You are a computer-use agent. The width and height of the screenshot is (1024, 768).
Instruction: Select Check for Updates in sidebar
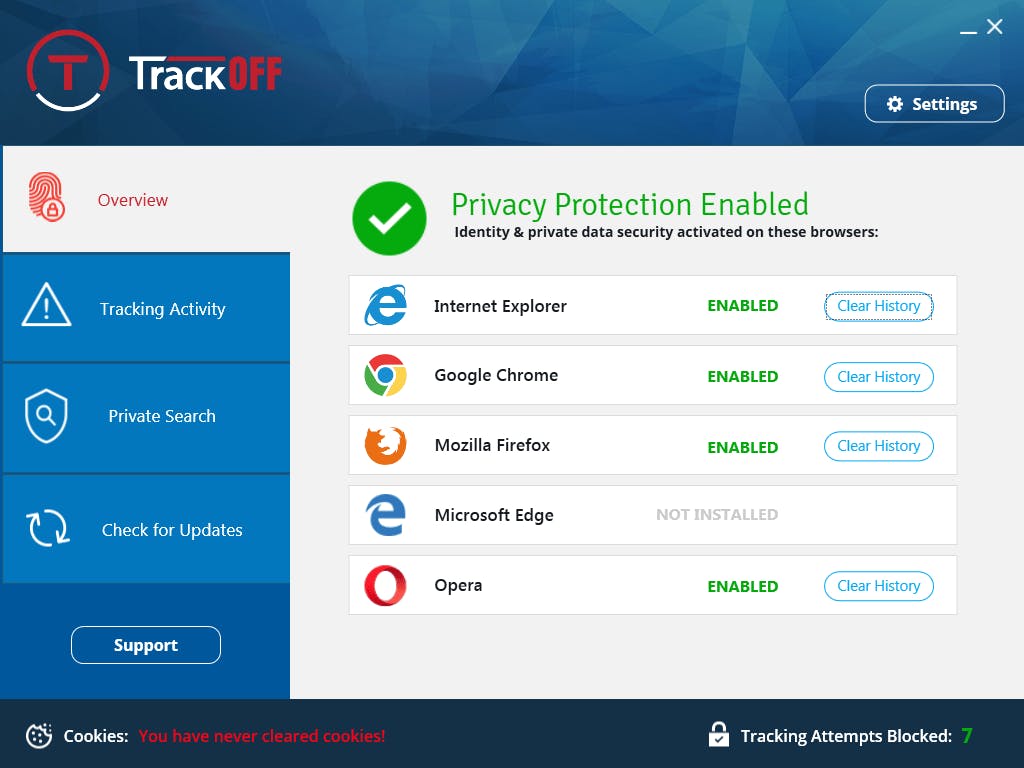coord(146,530)
